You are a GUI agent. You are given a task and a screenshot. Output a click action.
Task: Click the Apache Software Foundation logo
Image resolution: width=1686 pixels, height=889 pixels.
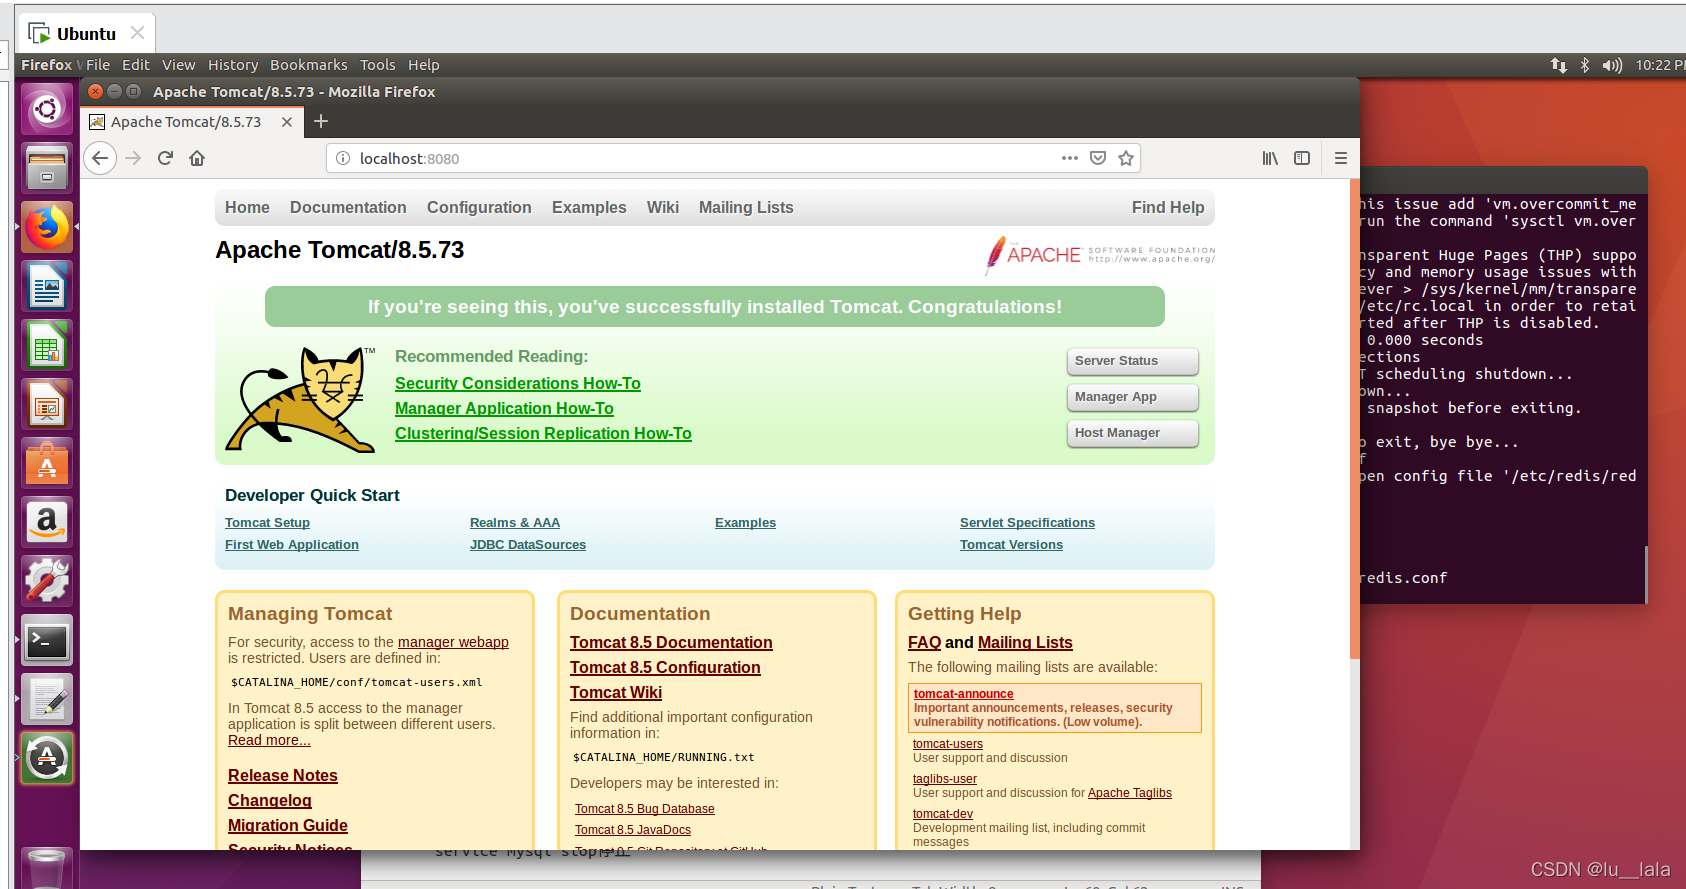click(1100, 255)
